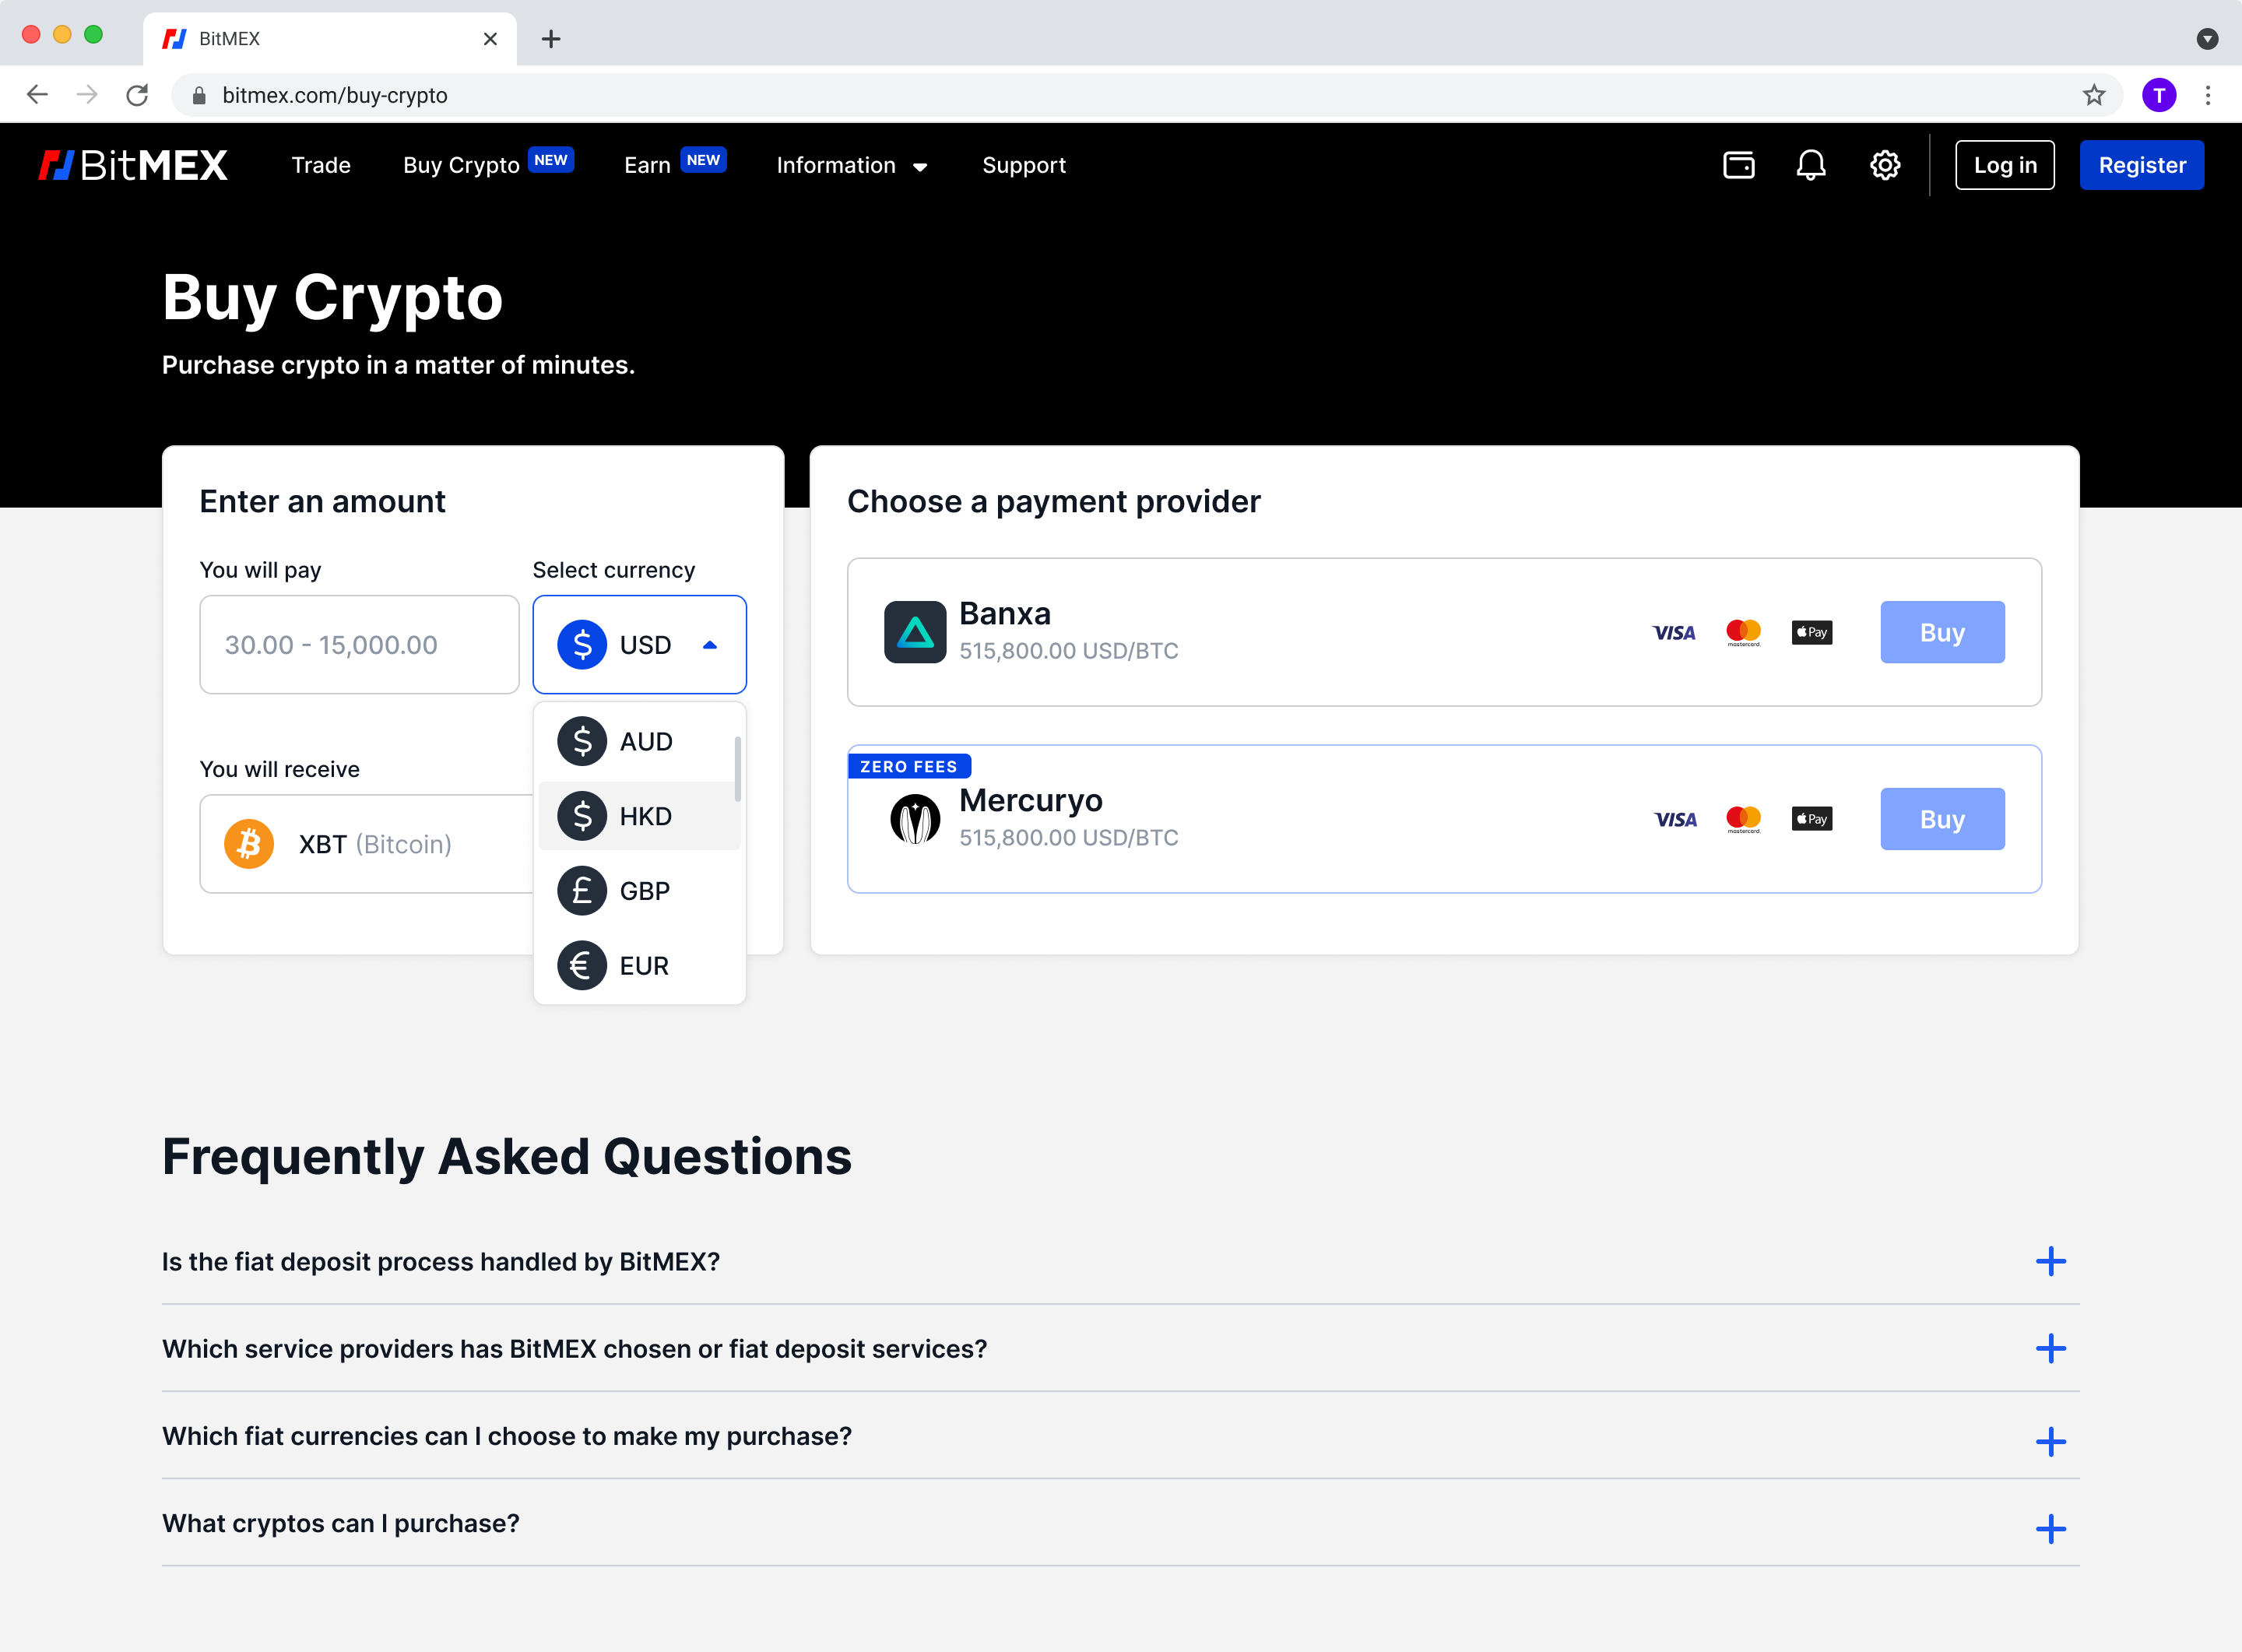Click the ZERO FEES badge on Mercuryo

tap(909, 766)
